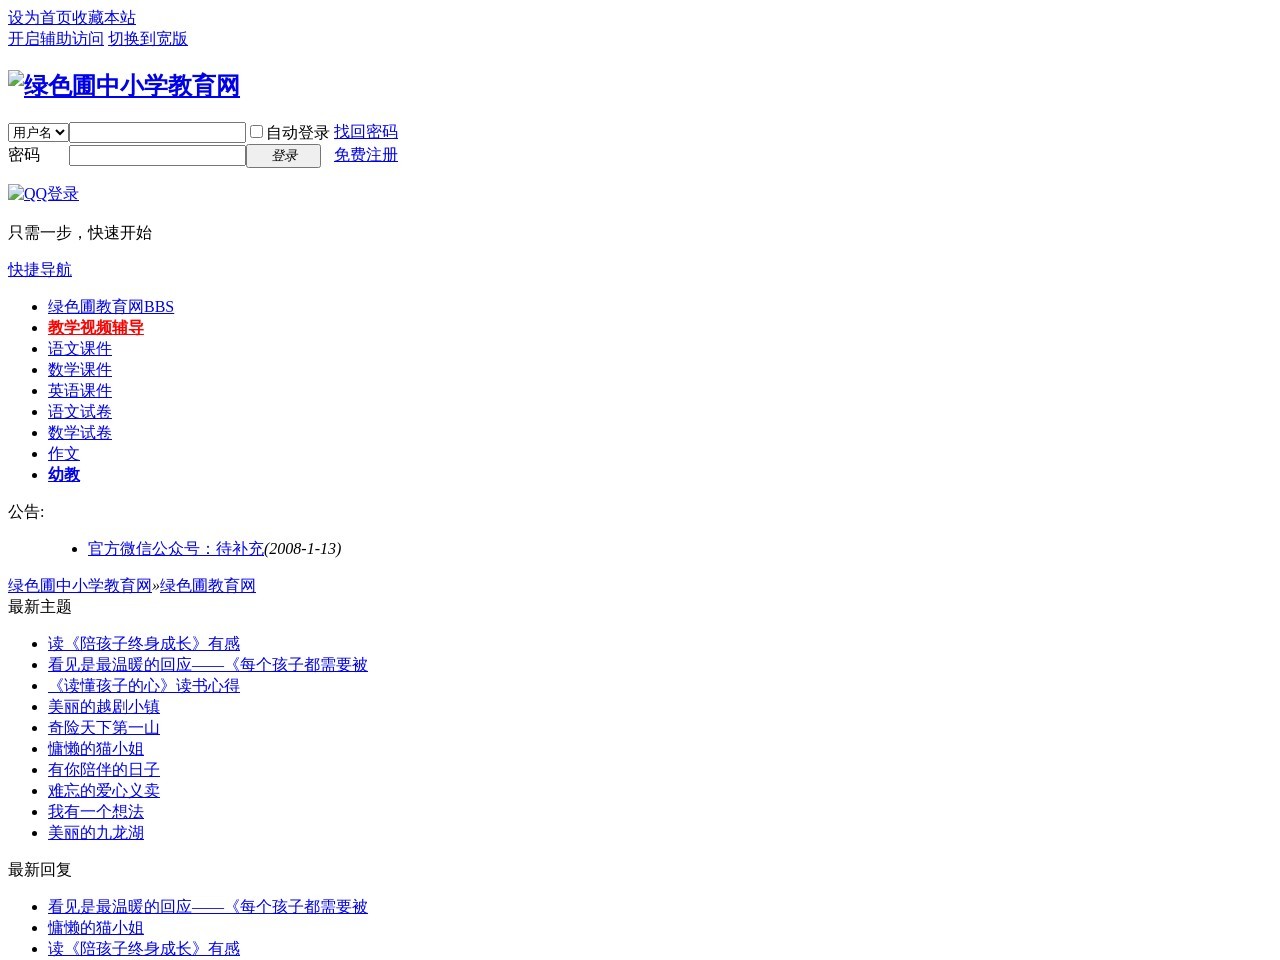Open the 语文试卷 menu item

point(80,412)
